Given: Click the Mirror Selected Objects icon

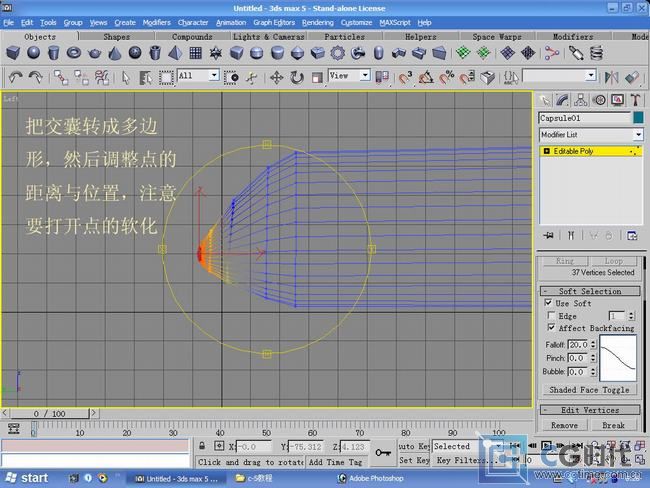Looking at the screenshot, I should [611, 78].
